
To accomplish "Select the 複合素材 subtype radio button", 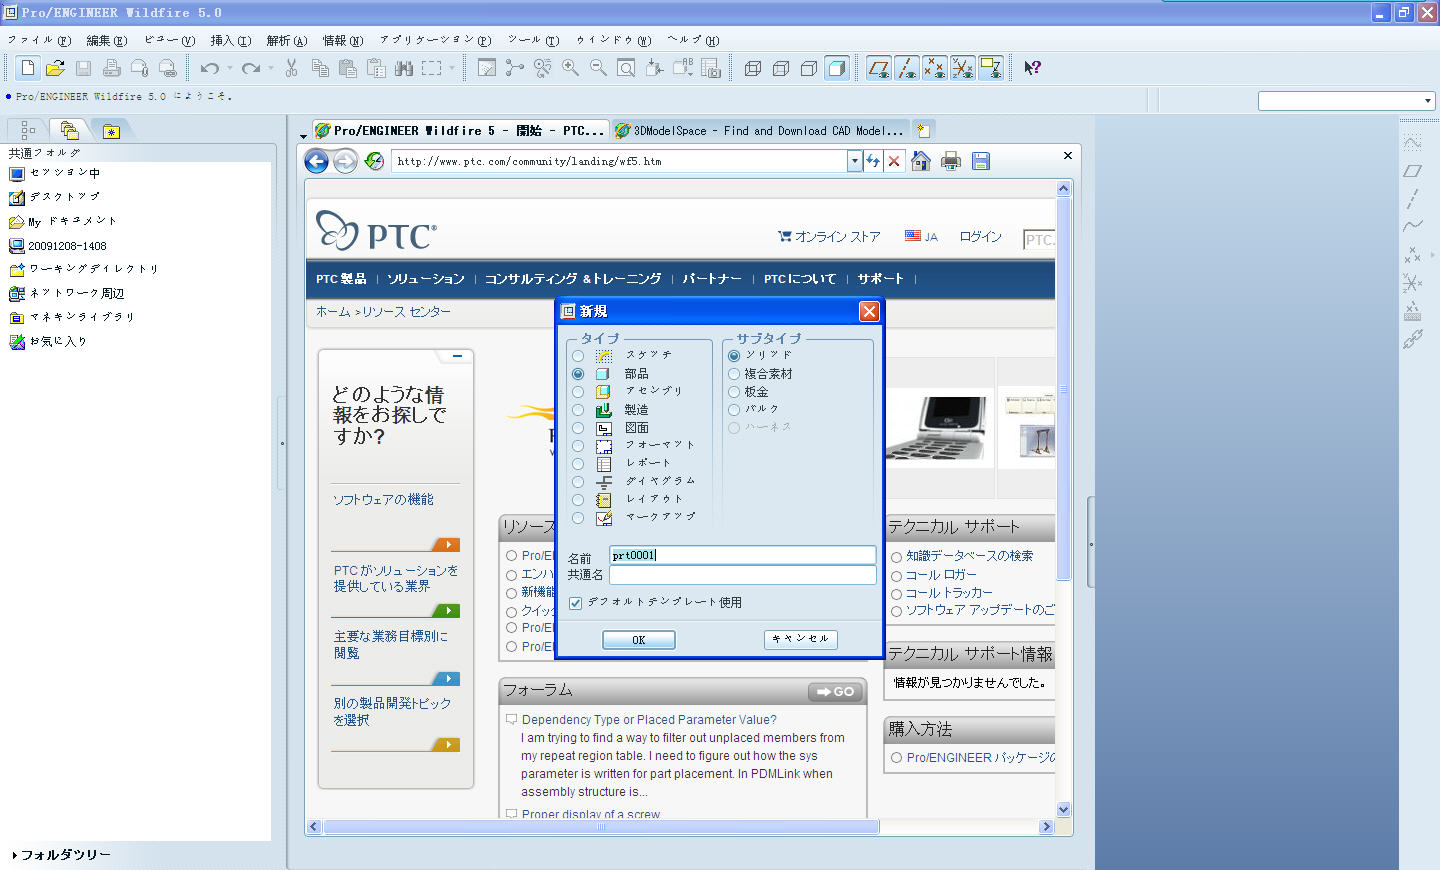I will click(x=734, y=374).
